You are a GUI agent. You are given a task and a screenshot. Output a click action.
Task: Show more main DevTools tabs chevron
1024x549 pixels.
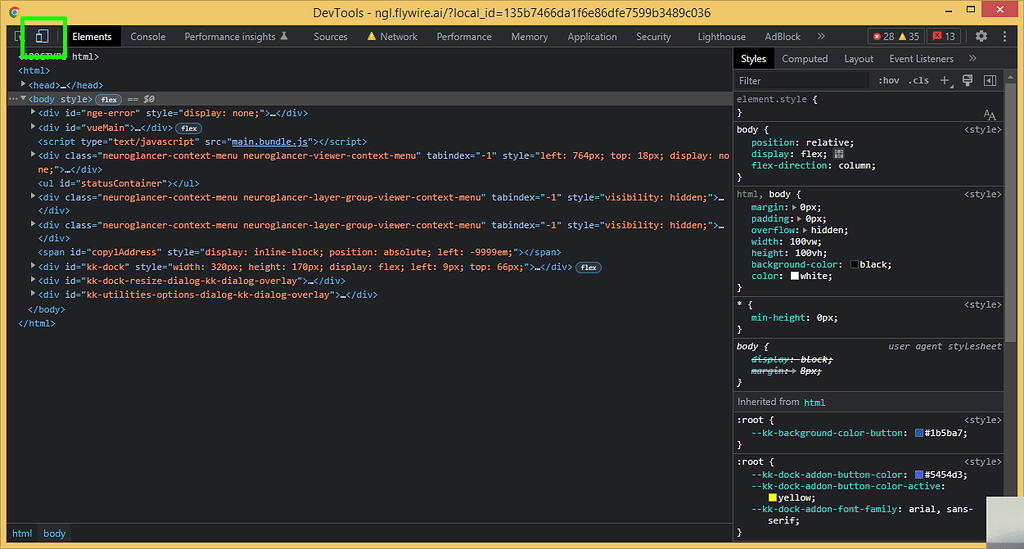821,36
